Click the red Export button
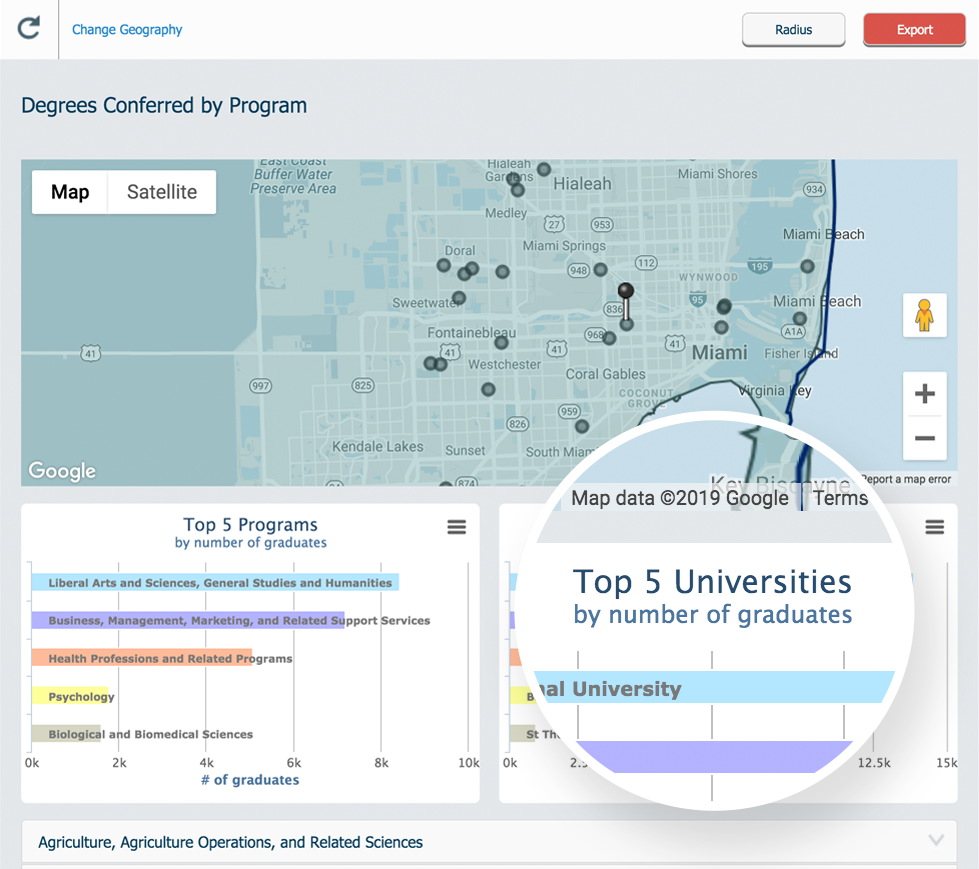The height and width of the screenshot is (869, 979). click(914, 30)
